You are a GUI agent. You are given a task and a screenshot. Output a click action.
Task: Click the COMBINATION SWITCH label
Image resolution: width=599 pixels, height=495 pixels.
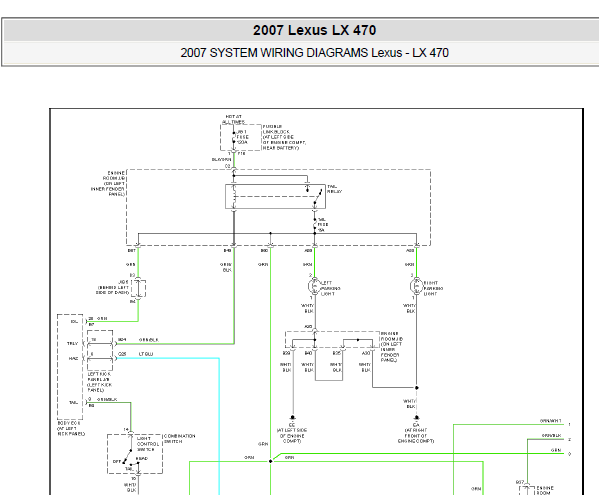tap(180, 438)
